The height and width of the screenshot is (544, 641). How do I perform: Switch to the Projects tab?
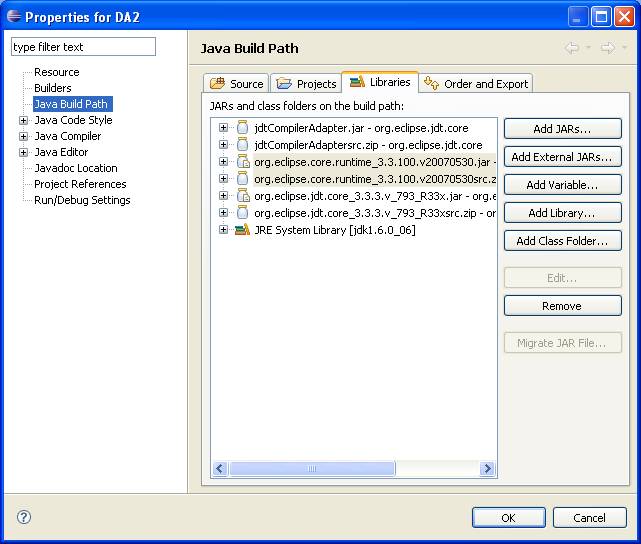(x=305, y=83)
